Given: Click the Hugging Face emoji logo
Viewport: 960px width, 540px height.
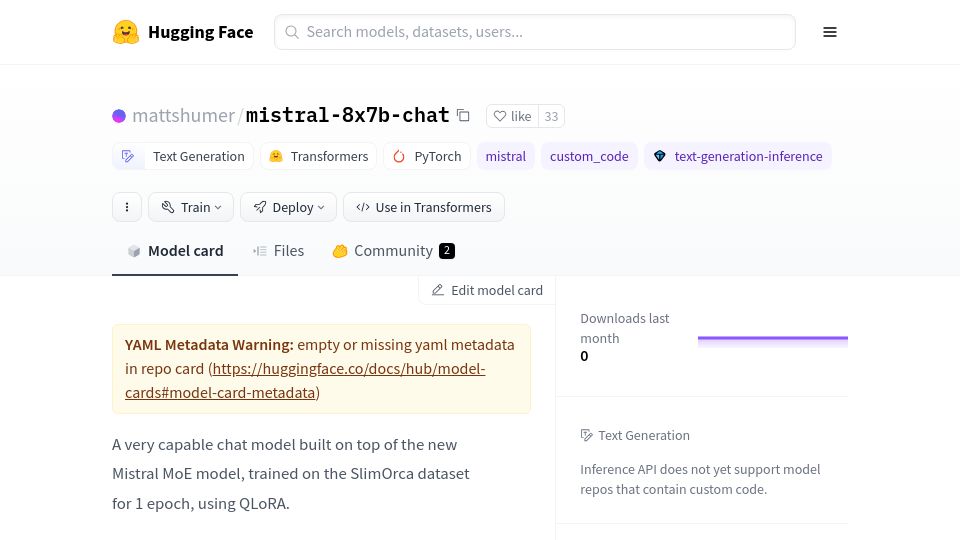Looking at the screenshot, I should 126,32.
